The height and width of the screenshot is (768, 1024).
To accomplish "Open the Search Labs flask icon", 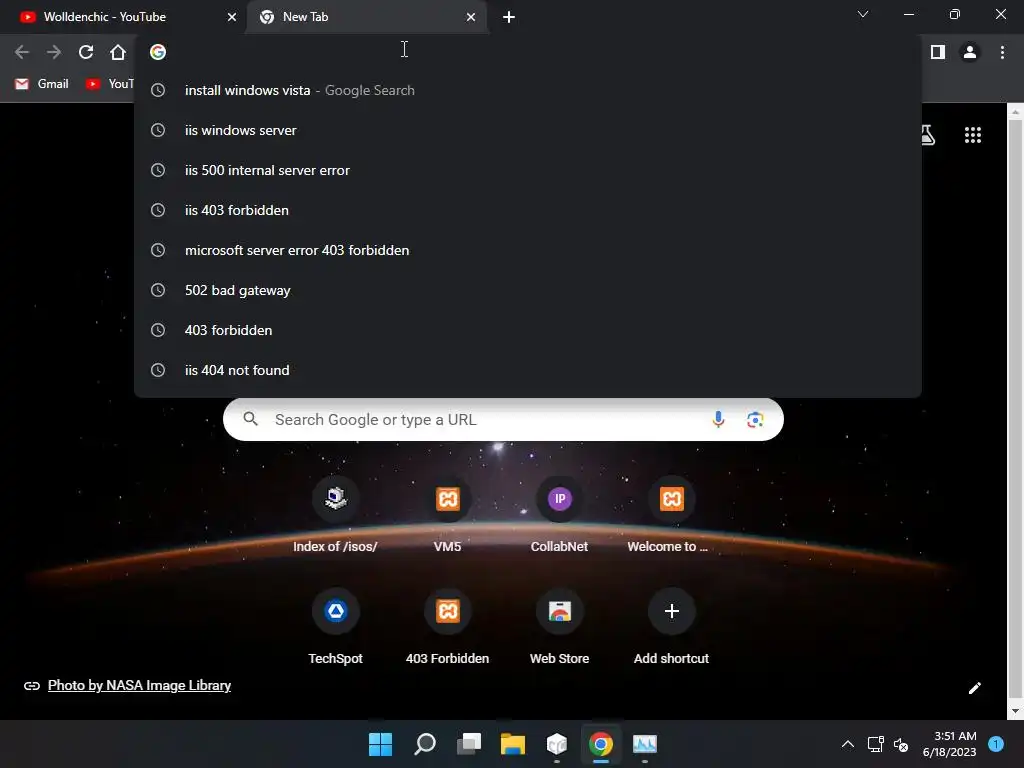I will 927,135.
